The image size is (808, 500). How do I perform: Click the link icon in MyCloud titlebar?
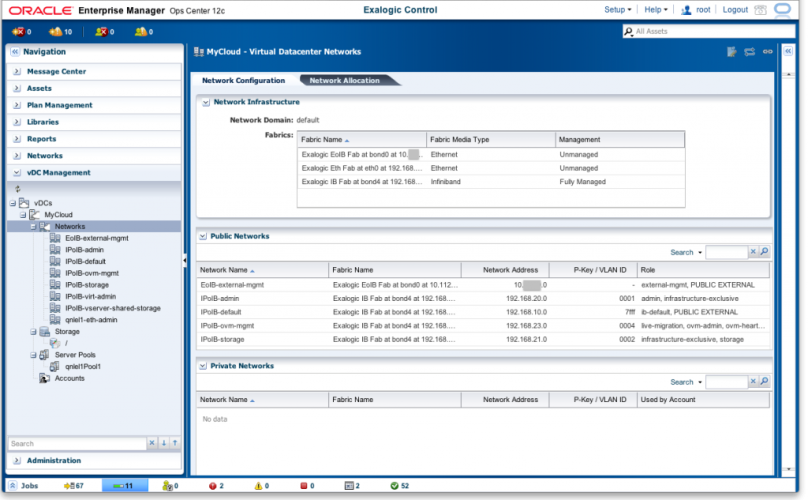point(768,52)
